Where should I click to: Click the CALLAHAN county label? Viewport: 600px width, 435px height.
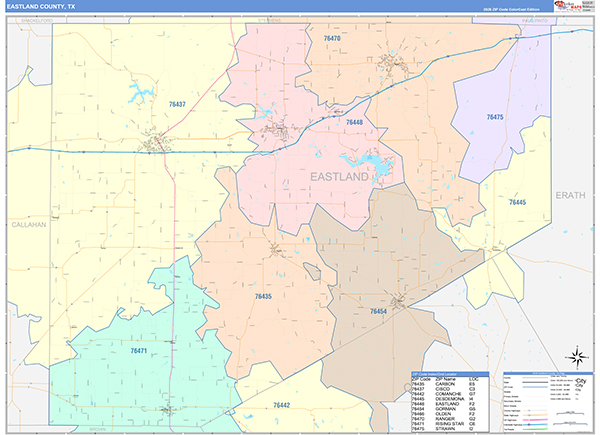click(x=29, y=225)
